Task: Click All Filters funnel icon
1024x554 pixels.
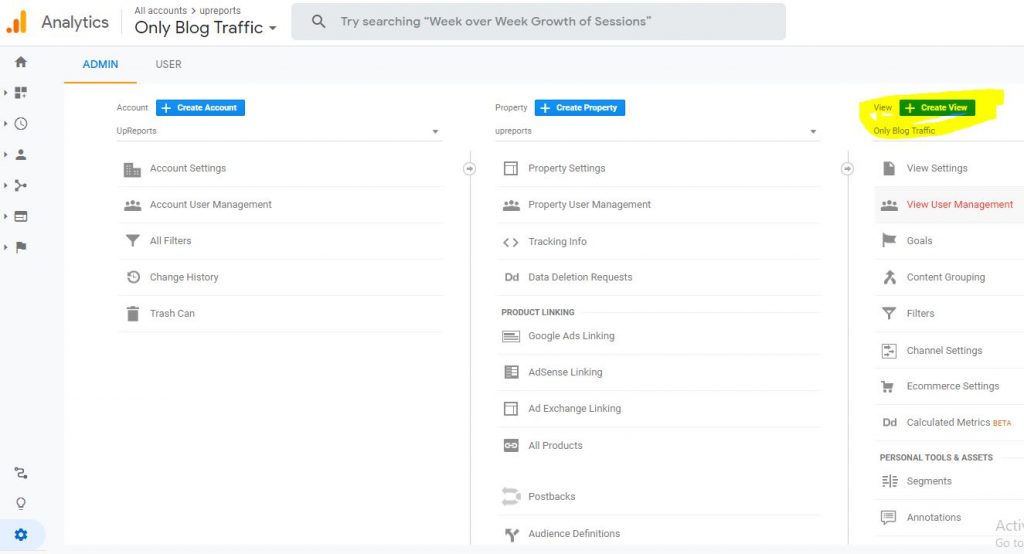Action: 133,241
